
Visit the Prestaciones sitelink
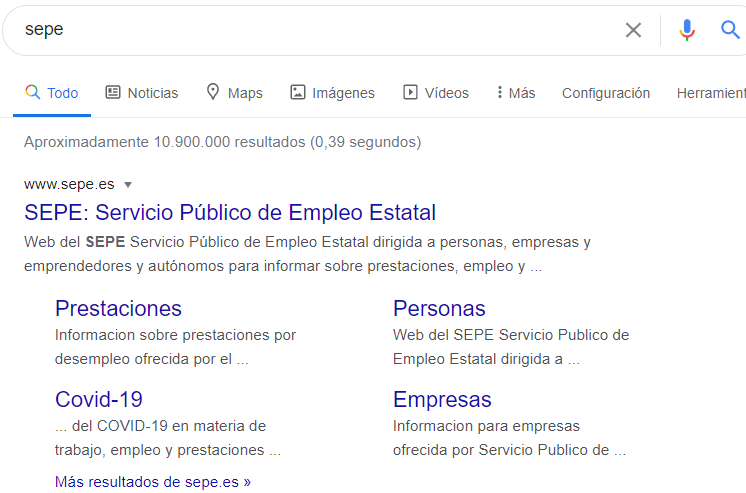118,308
